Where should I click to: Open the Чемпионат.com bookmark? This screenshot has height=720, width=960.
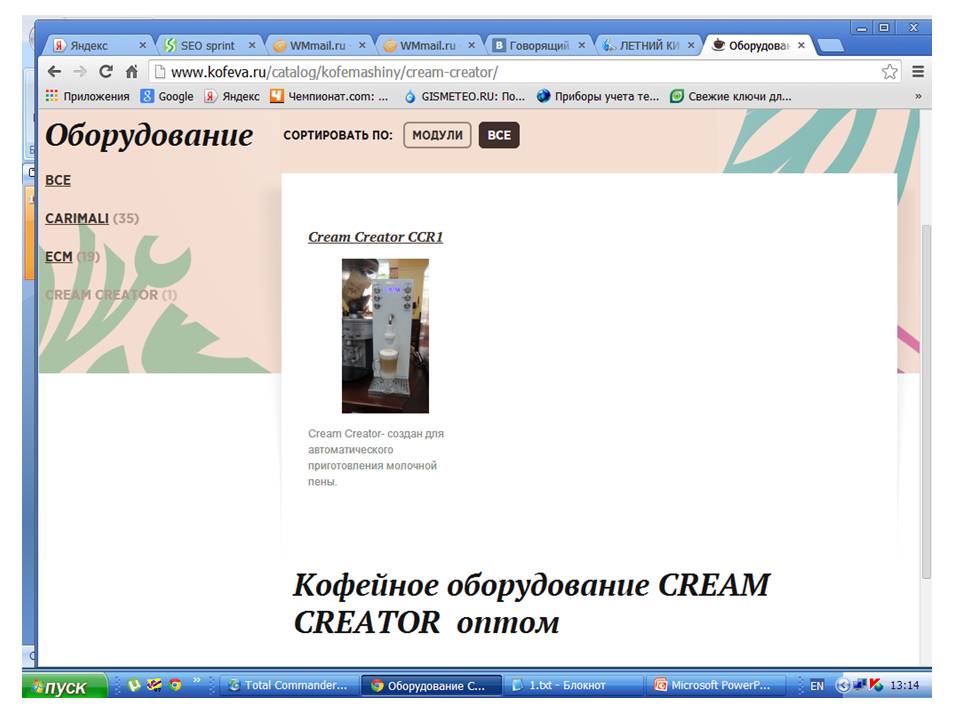(330, 96)
